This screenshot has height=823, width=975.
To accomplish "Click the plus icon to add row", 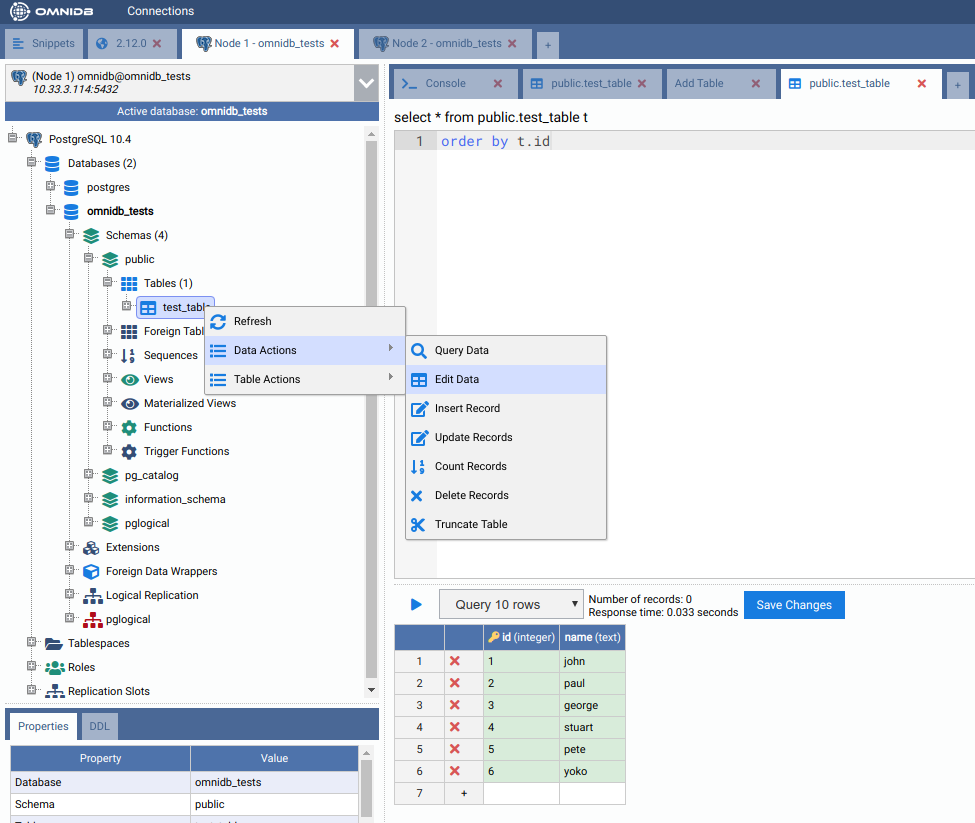I will [x=463, y=793].
